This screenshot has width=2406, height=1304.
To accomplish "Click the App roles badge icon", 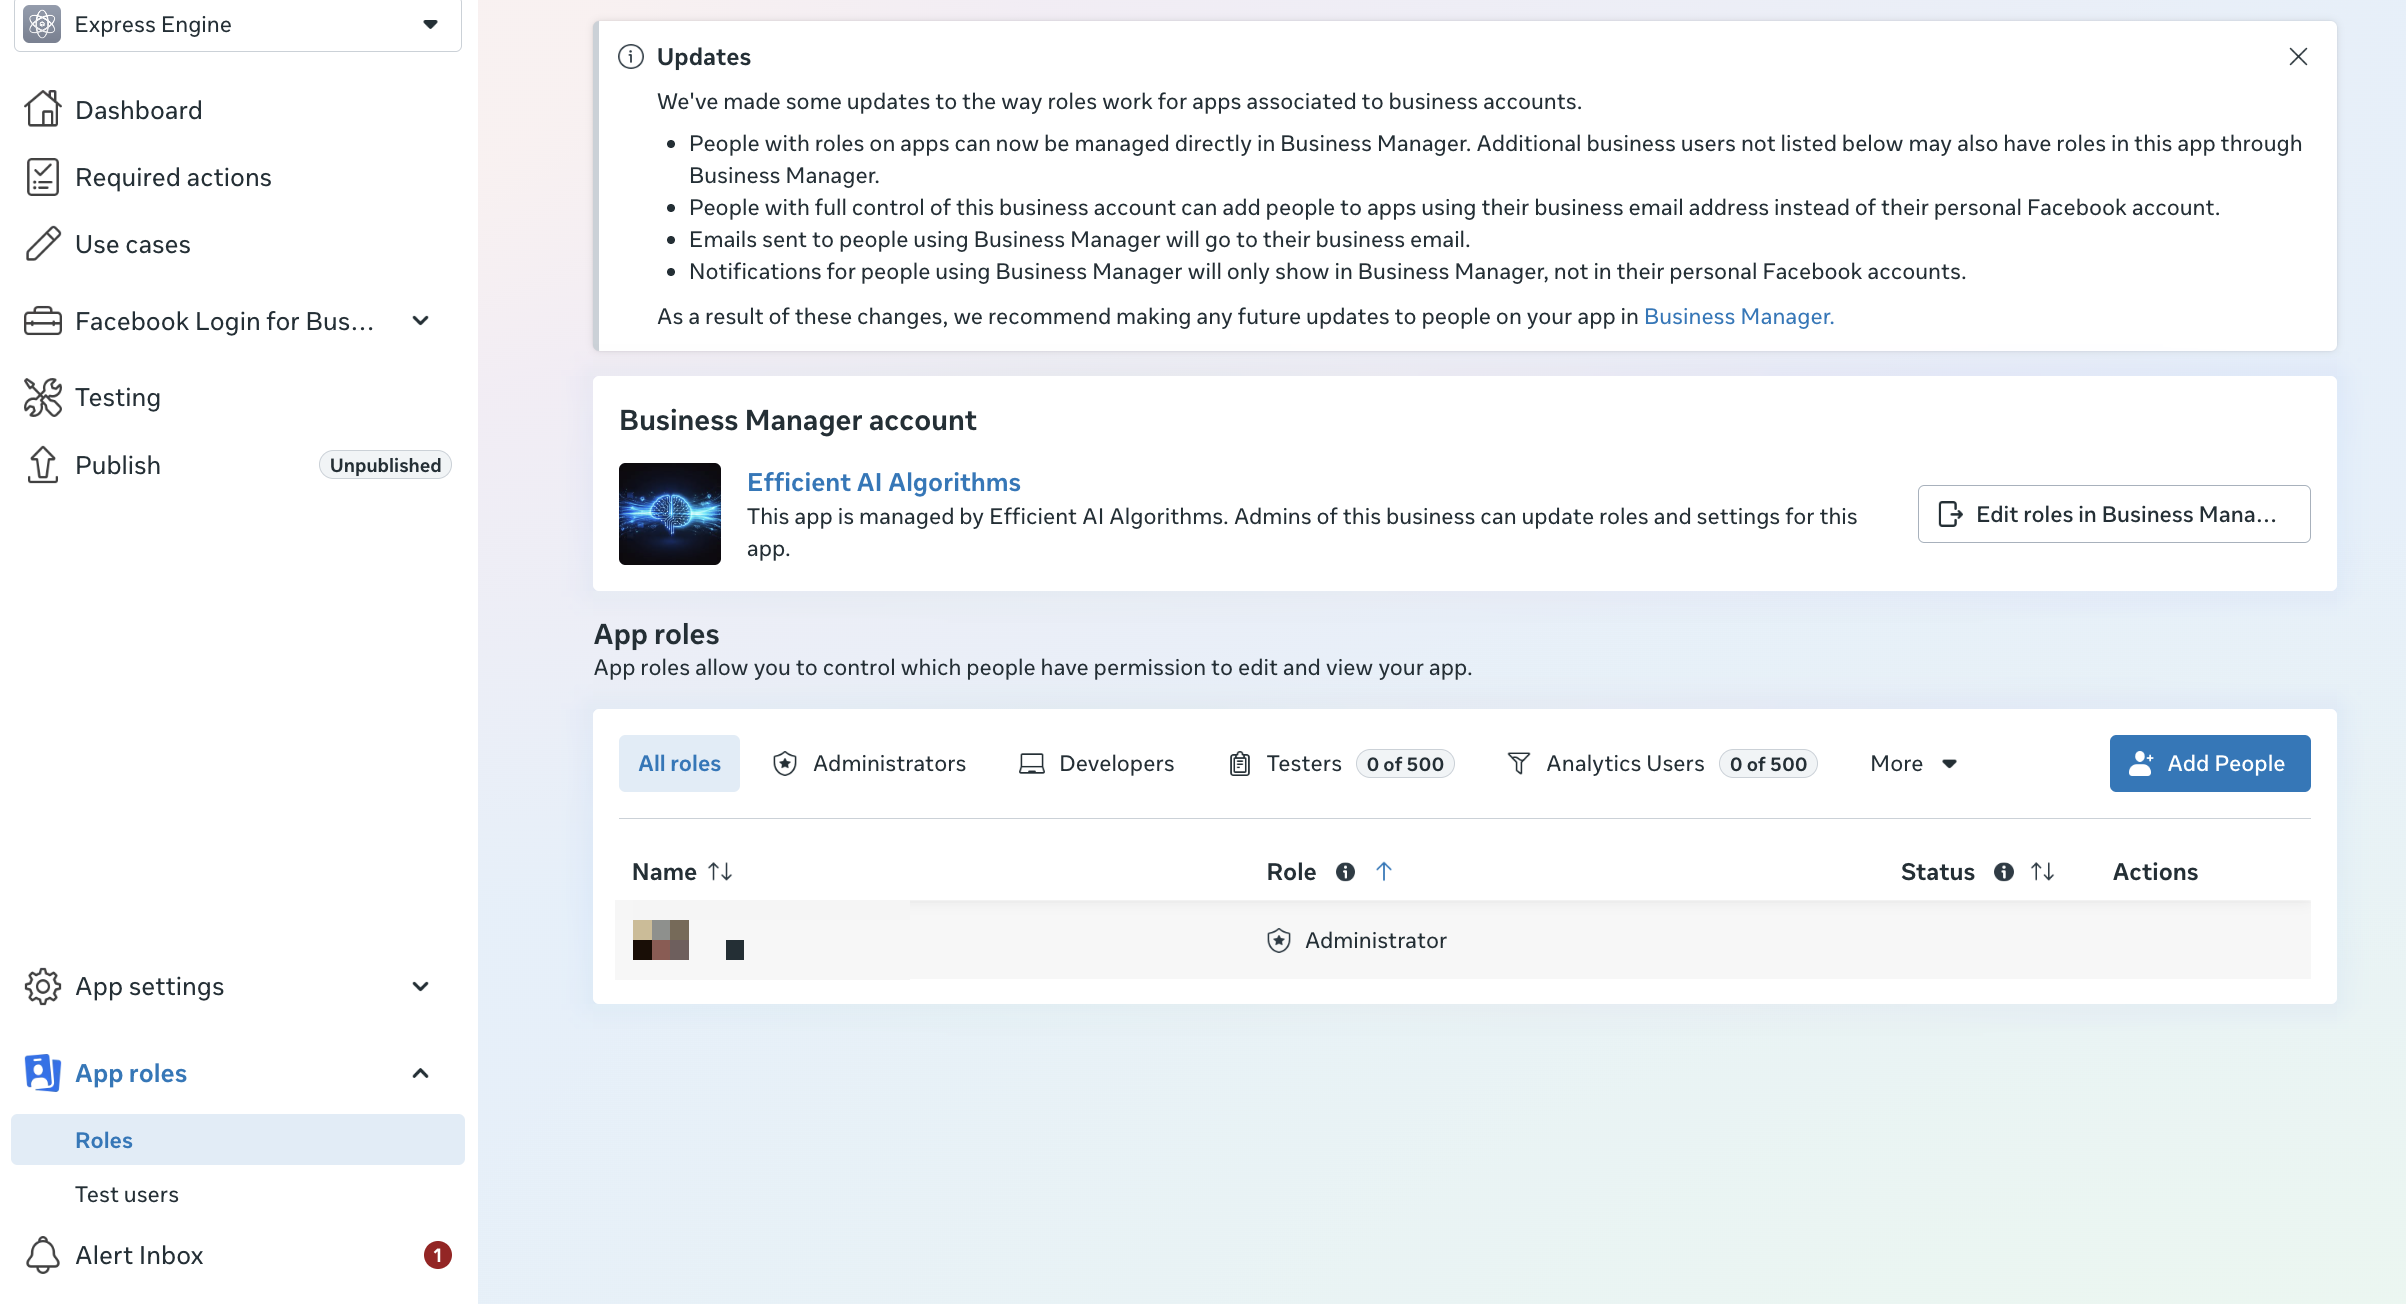I will coord(43,1073).
